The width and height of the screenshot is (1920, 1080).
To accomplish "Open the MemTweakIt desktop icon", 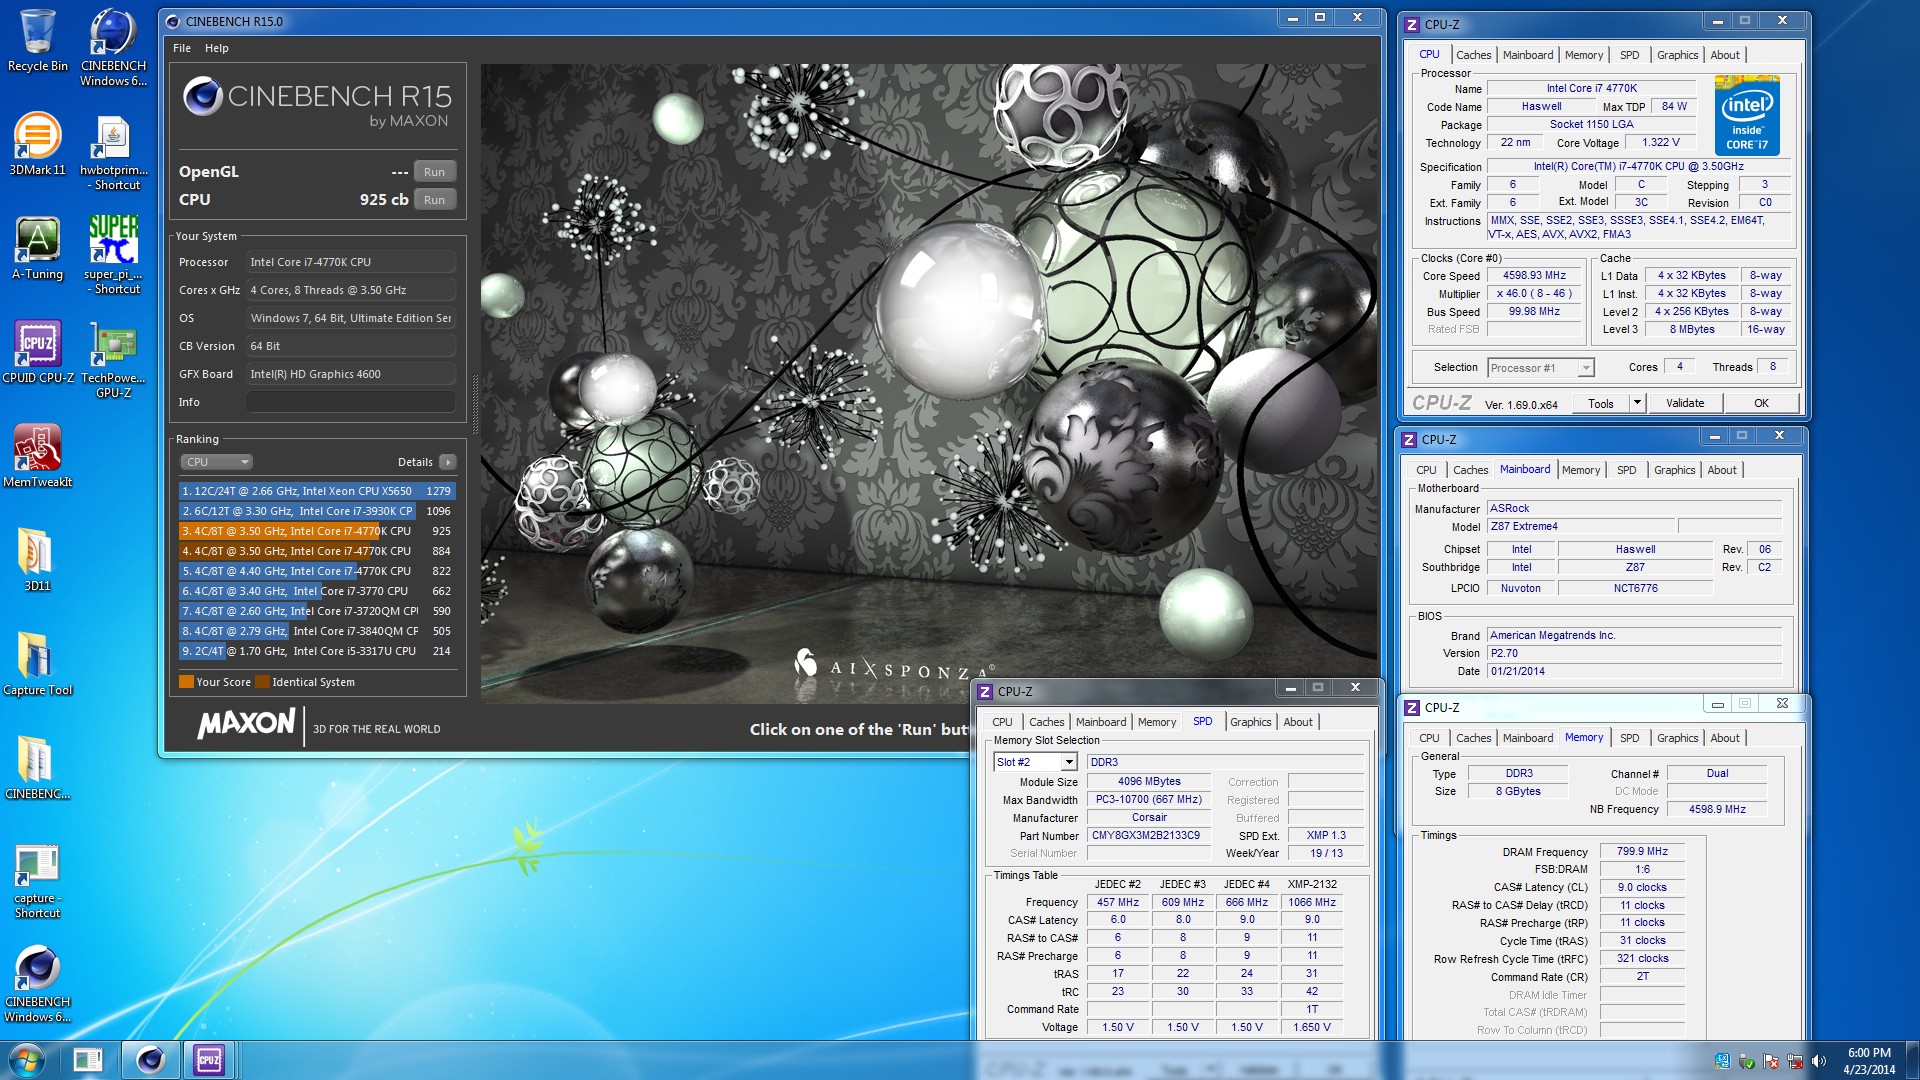I will coord(37,456).
